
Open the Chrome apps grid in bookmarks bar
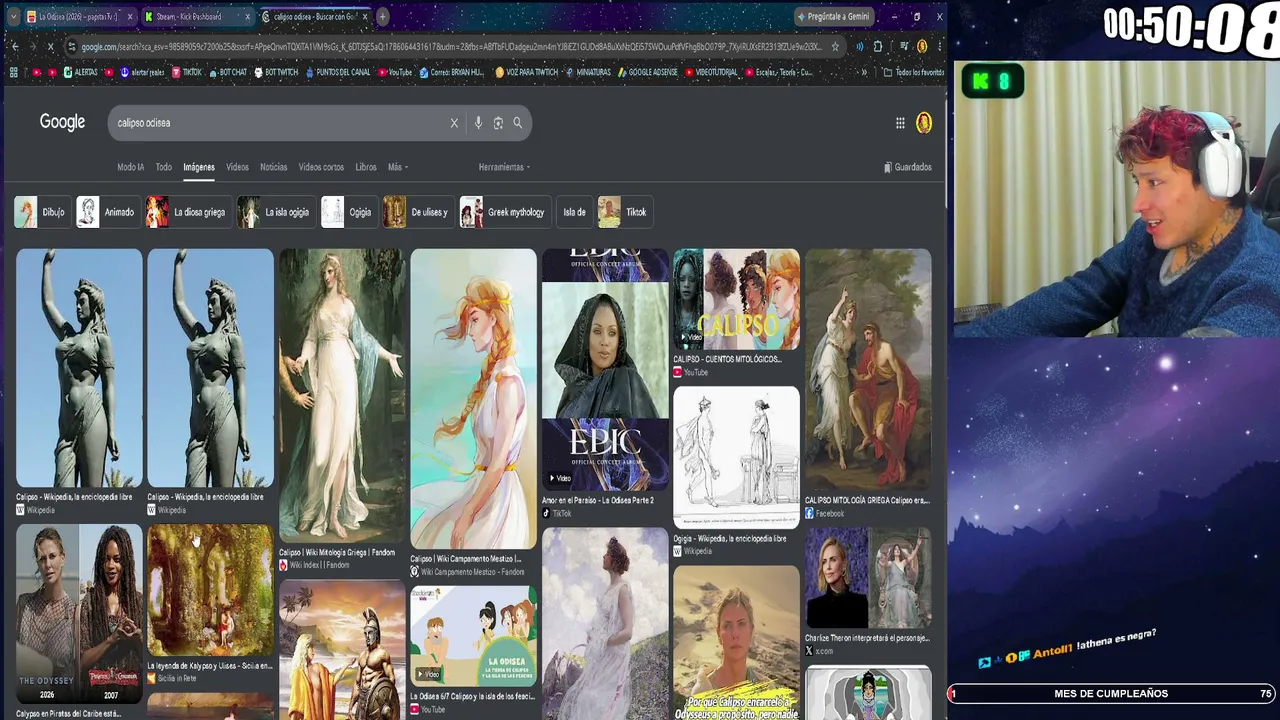coord(13,72)
